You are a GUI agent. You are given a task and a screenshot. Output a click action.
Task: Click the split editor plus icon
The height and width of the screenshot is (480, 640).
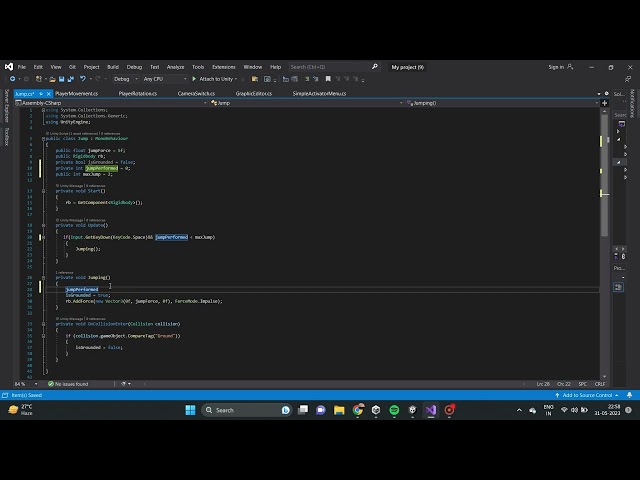604,103
